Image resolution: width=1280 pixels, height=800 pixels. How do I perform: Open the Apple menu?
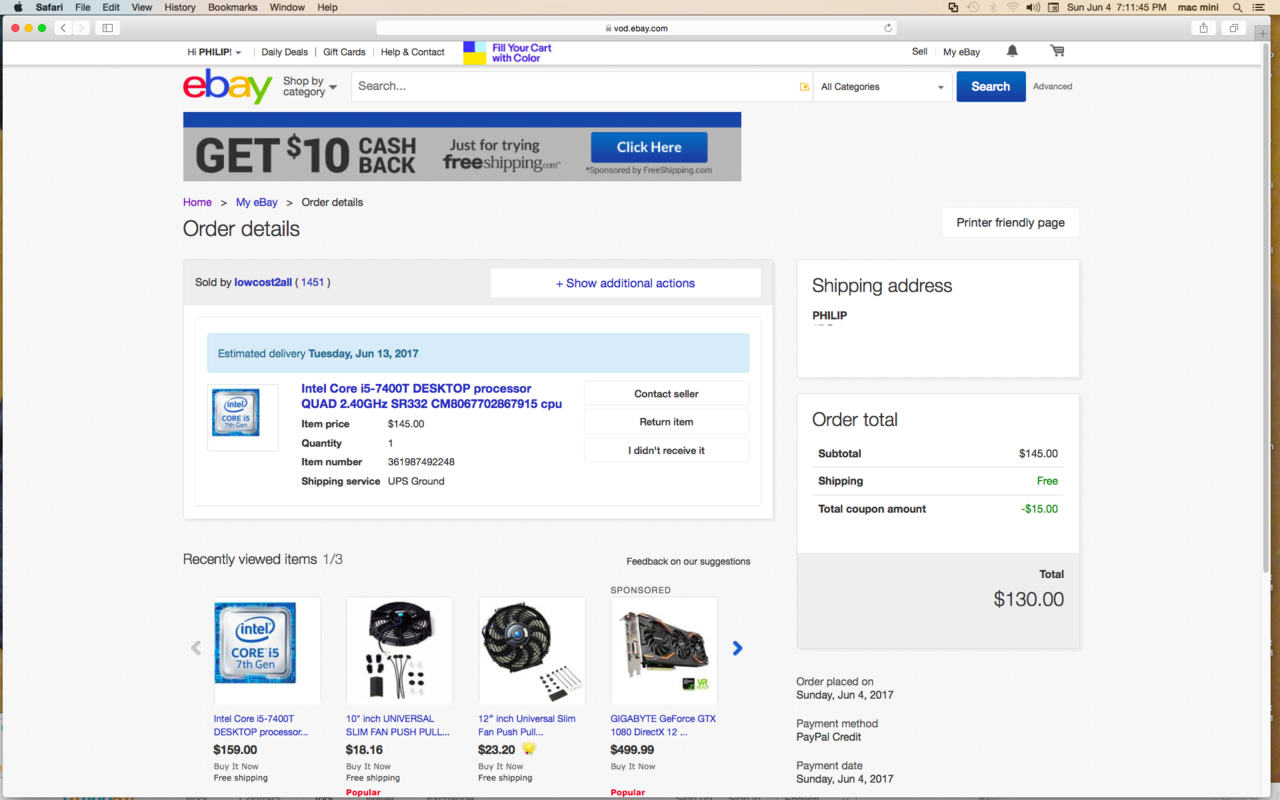pos(18,7)
